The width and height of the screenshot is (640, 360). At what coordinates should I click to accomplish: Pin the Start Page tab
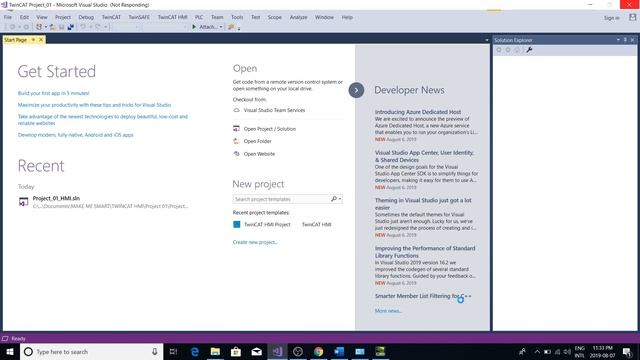point(33,40)
